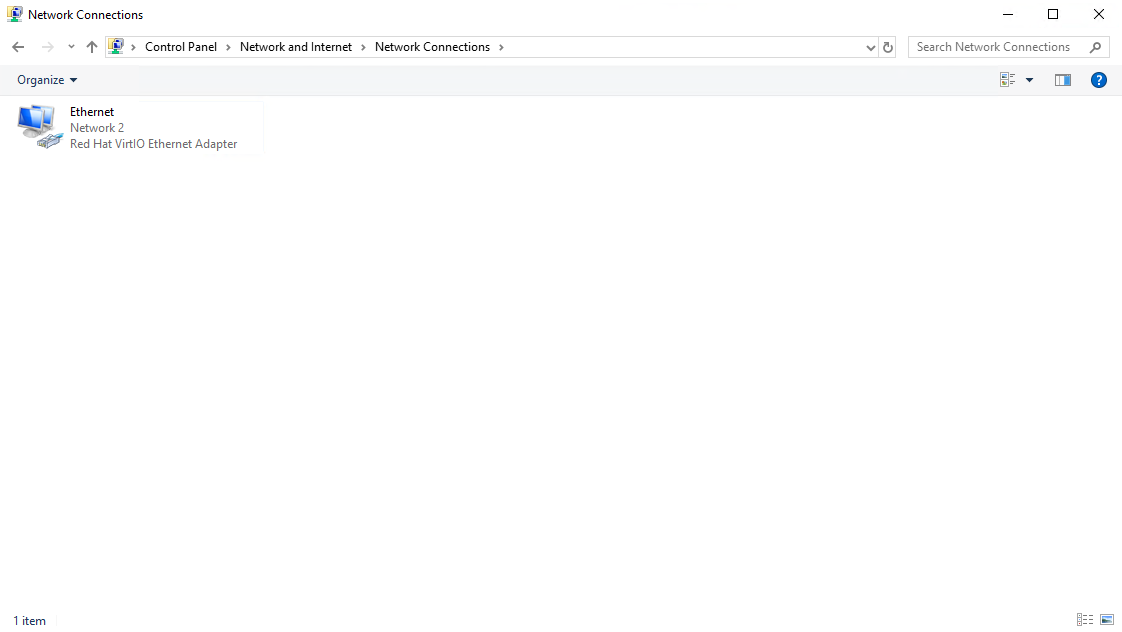Select Network Connections in the breadcrumb
The width and height of the screenshot is (1122, 632).
tap(432, 47)
